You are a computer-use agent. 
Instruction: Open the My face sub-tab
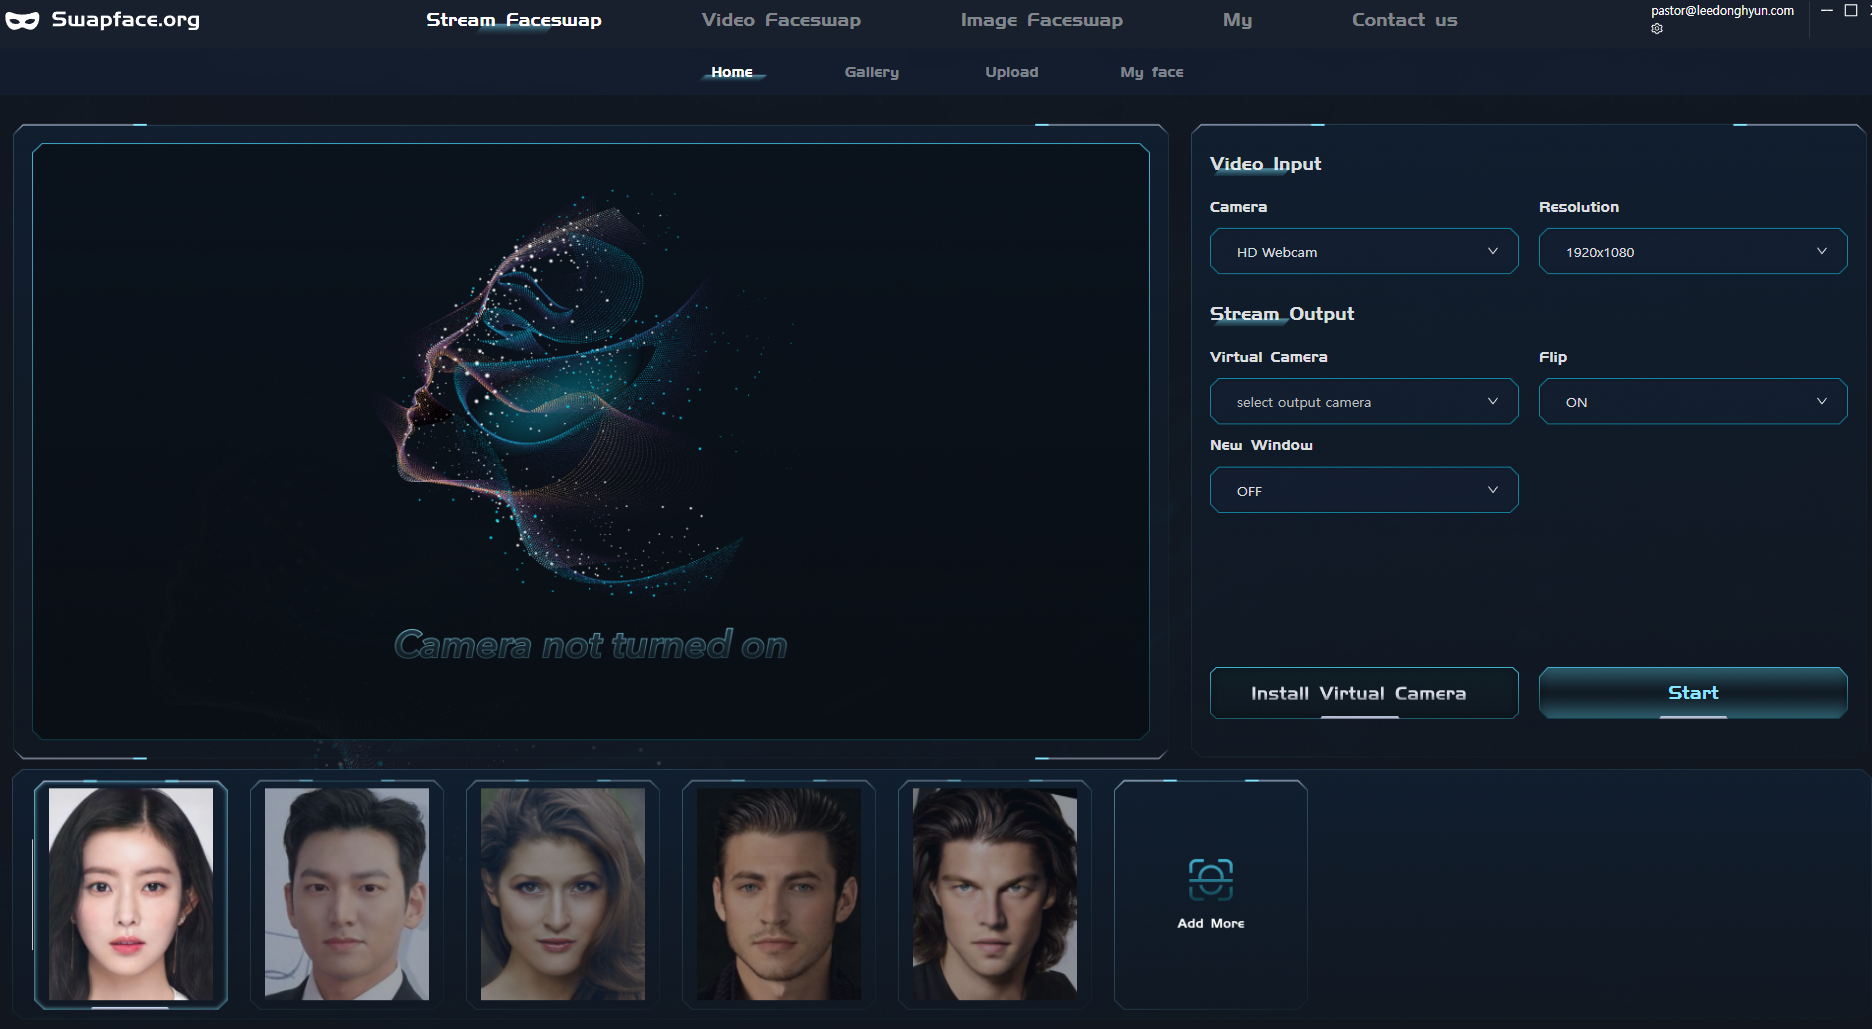click(x=1151, y=72)
